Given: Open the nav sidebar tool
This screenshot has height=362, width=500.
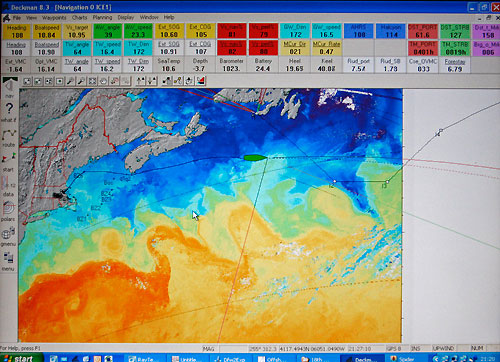Looking at the screenshot, I should [x=9, y=87].
